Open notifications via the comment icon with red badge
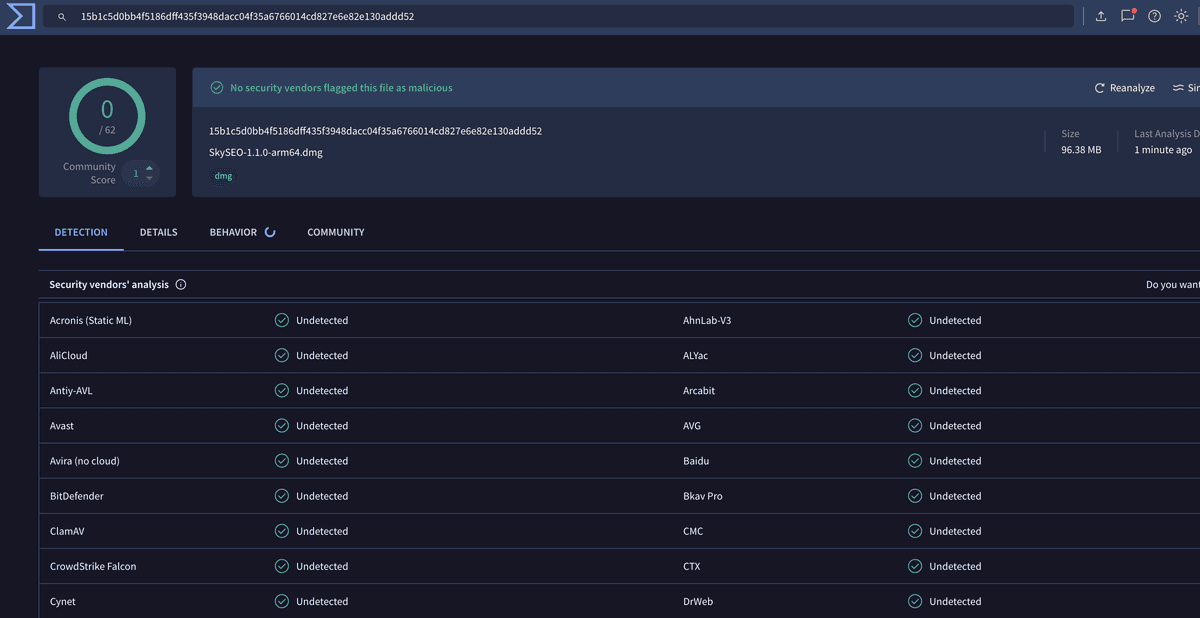This screenshot has height=618, width=1200. point(1129,16)
